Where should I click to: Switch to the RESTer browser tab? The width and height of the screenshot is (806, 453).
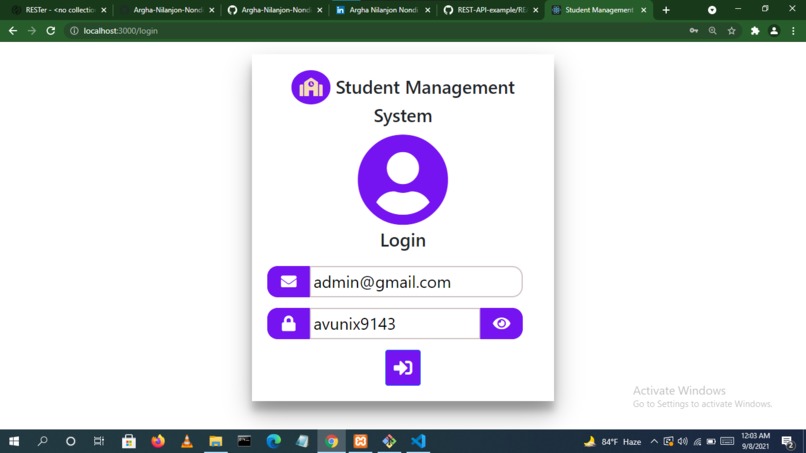[59, 10]
